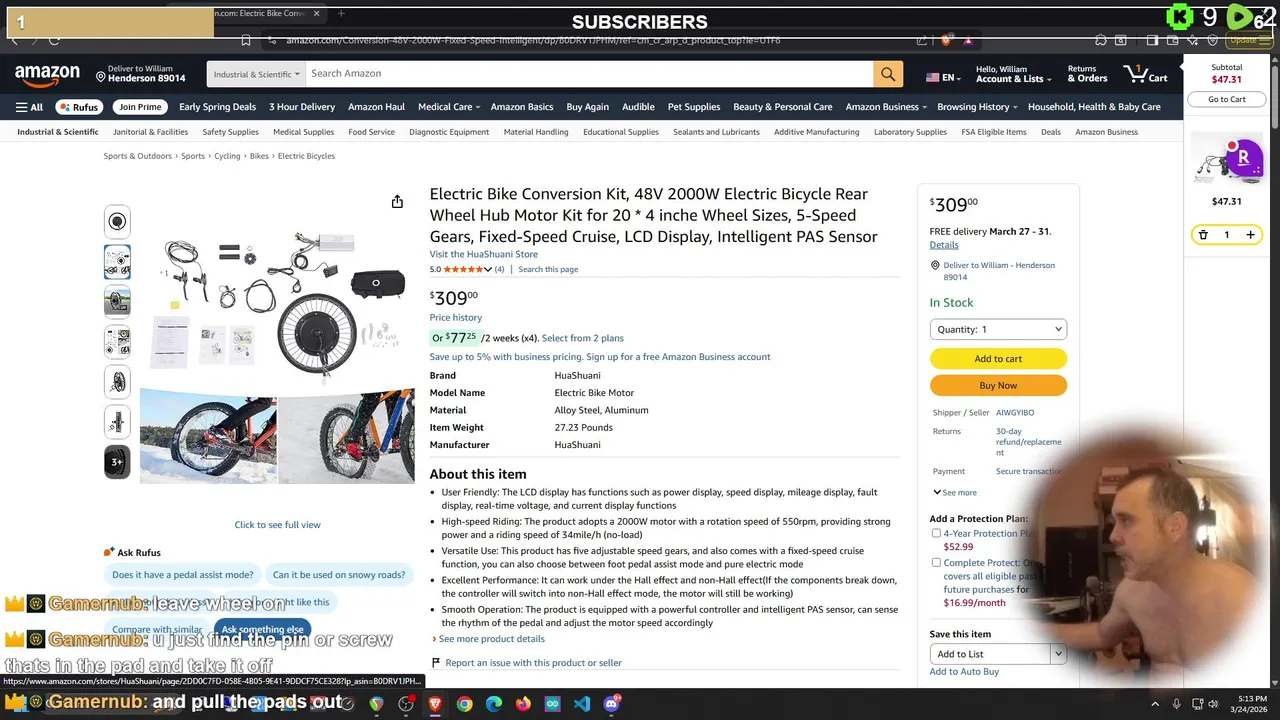The width and height of the screenshot is (1280, 720).
Task: Open the Early Spring Deals menu item
Action: [x=217, y=107]
